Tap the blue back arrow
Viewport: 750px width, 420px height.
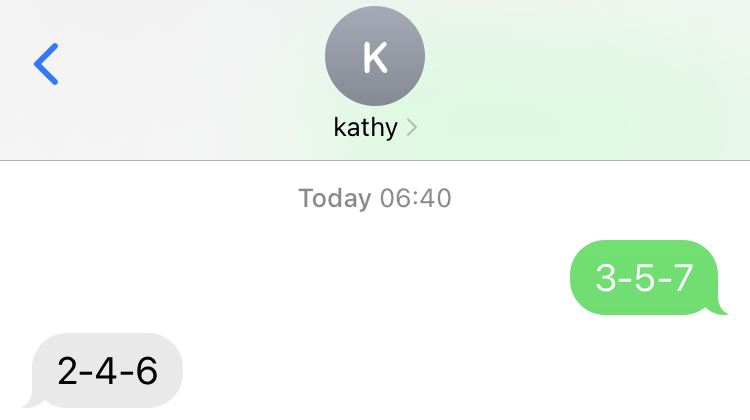(x=46, y=64)
